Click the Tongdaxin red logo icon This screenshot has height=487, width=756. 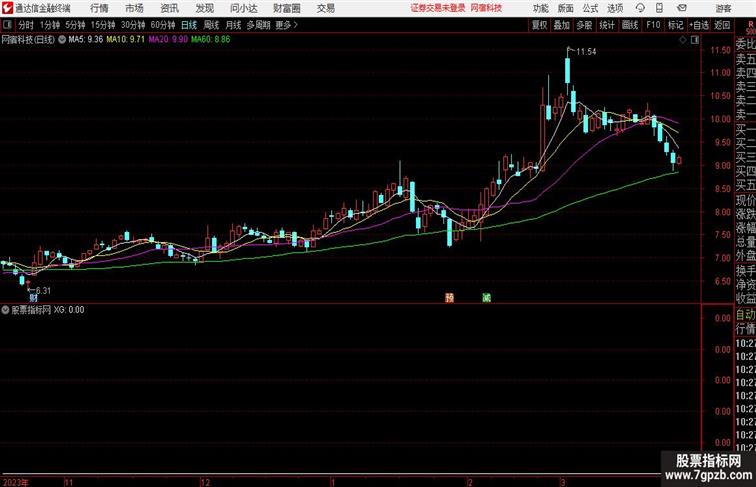pos(7,8)
